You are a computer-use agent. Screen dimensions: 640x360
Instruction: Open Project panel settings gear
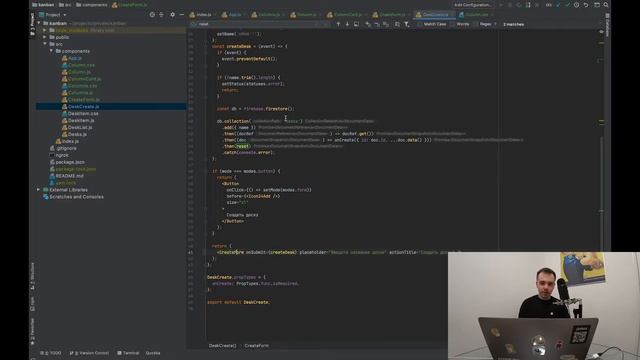coord(172,15)
